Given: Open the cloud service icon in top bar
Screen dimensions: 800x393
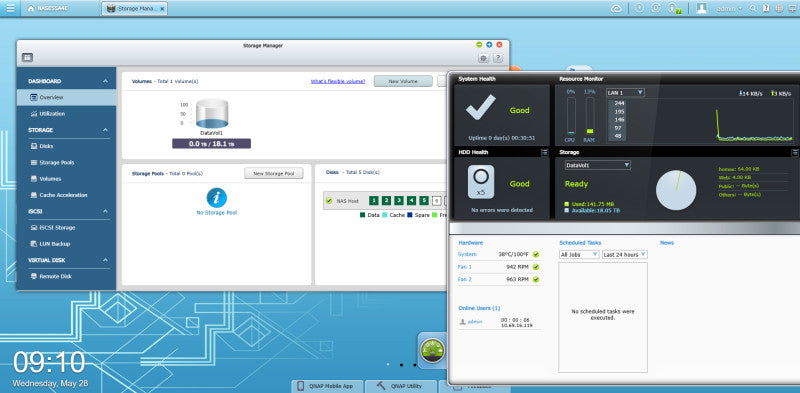Looking at the screenshot, I should pos(616,8).
